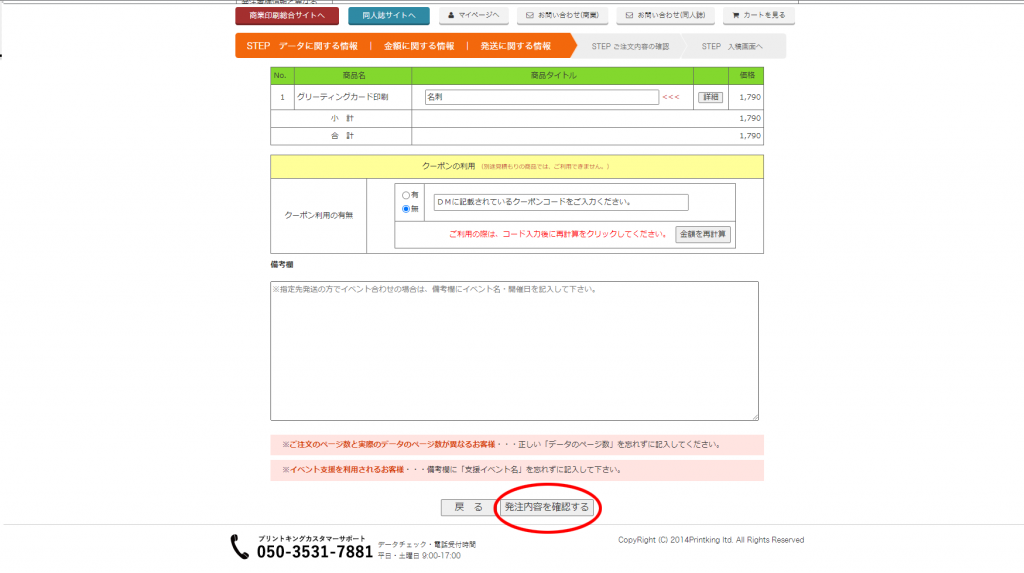Select the STEP ご注文内容の確認 step

click(x=630, y=46)
